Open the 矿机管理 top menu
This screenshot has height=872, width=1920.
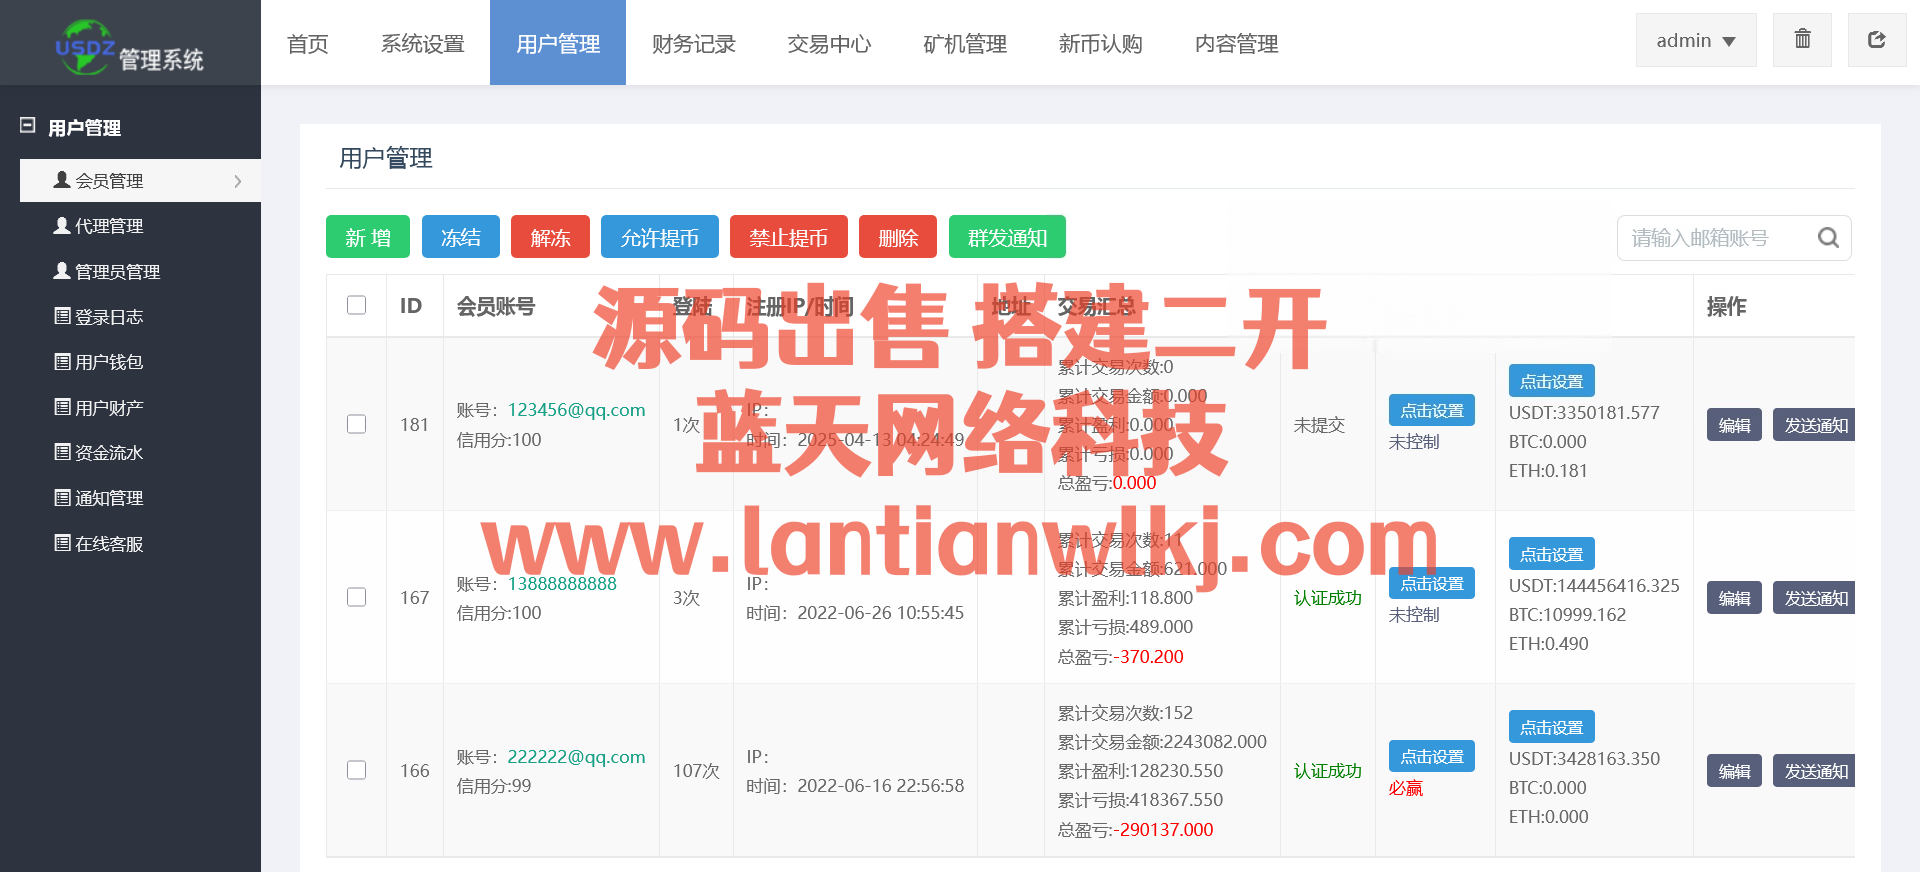pos(964,44)
